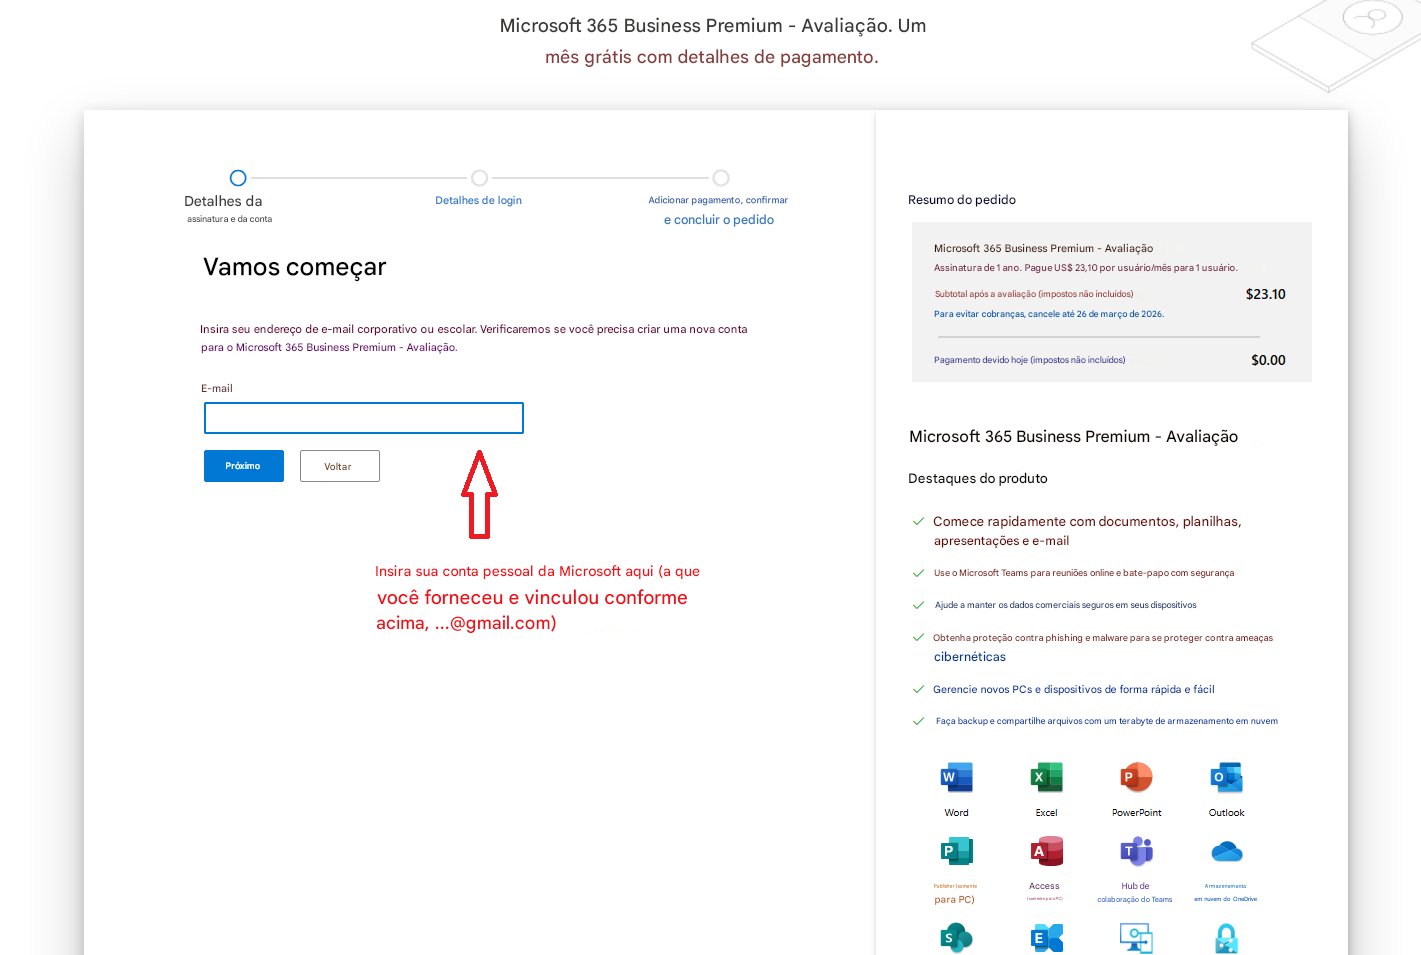Click the Voltar button
1421x955 pixels.
tap(340, 466)
